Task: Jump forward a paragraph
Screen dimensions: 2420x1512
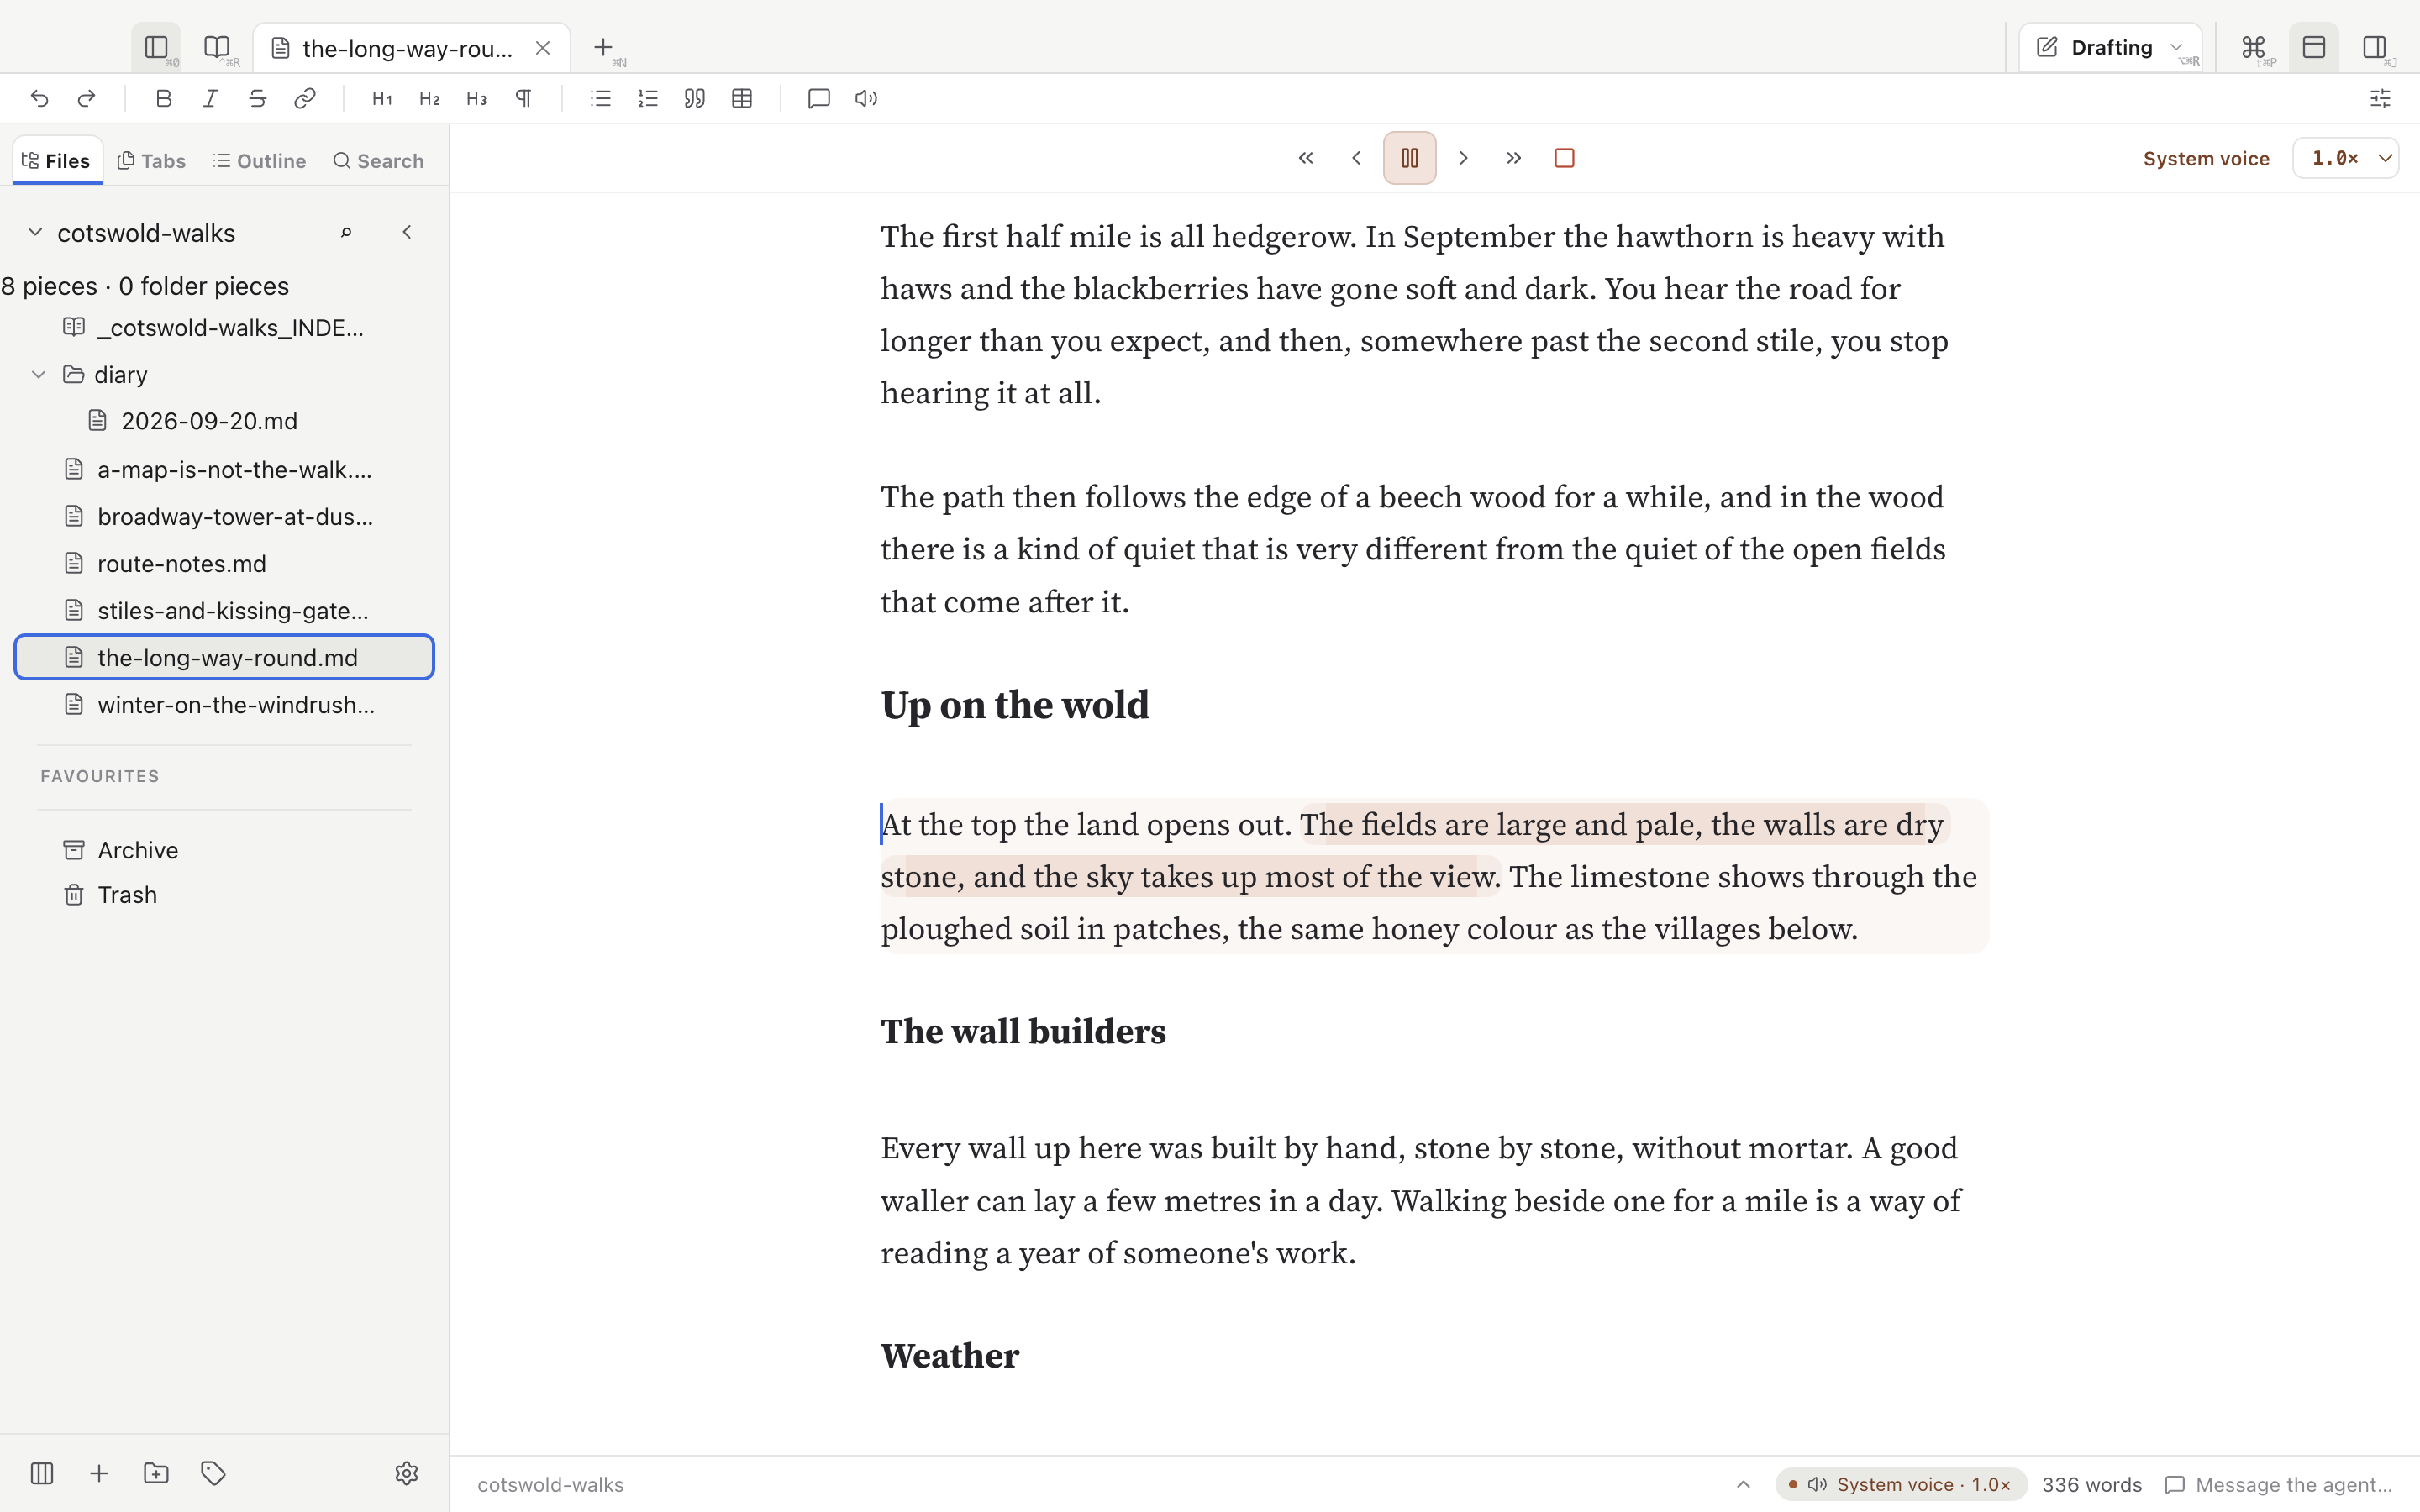Action: (x=1514, y=158)
